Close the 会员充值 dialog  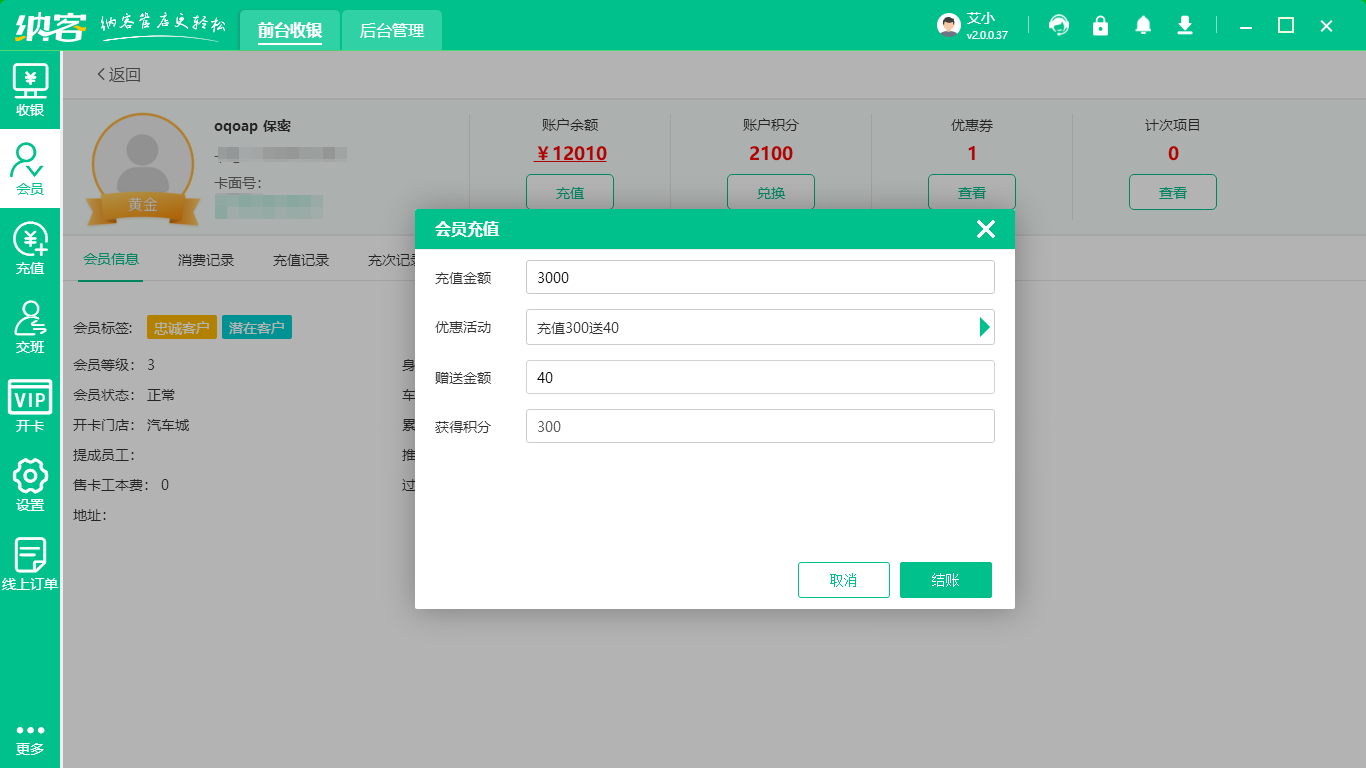tap(985, 229)
